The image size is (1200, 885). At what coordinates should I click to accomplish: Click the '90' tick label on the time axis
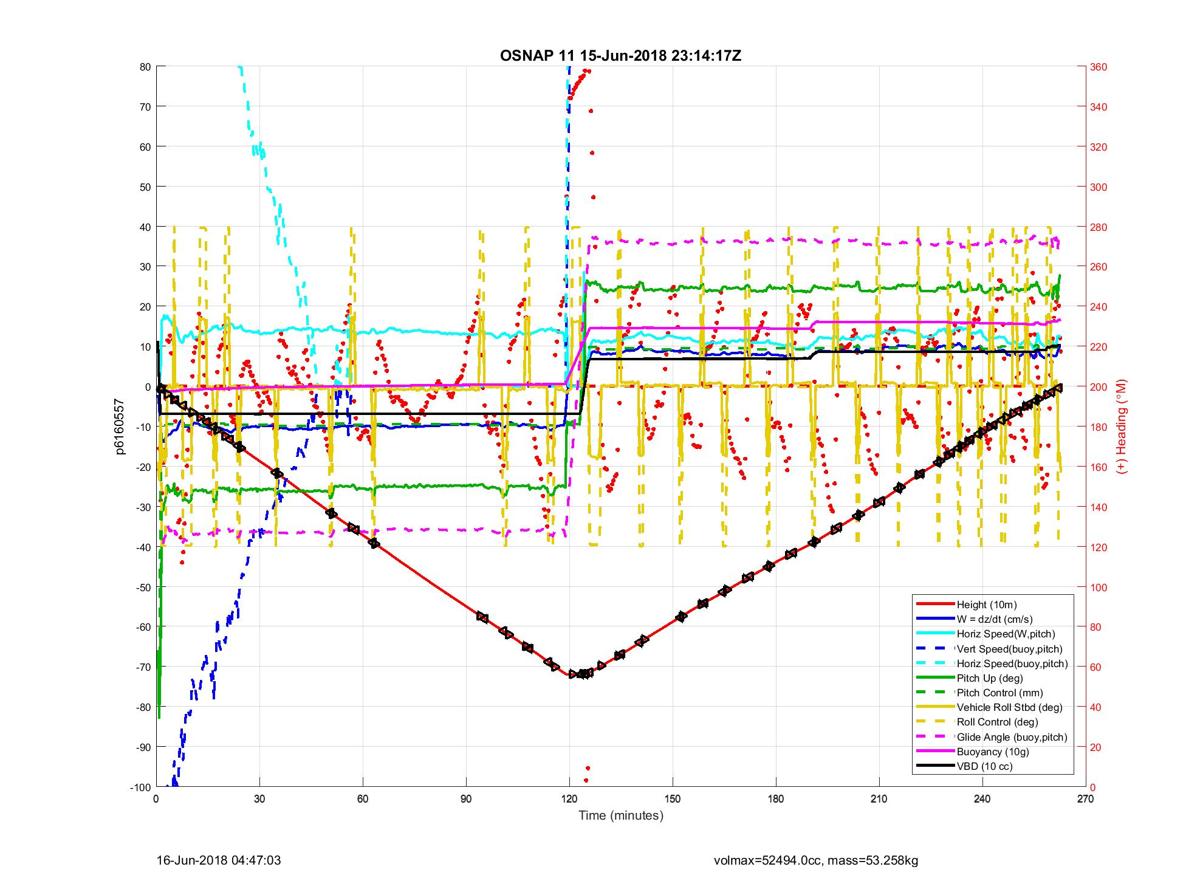pyautogui.click(x=466, y=799)
